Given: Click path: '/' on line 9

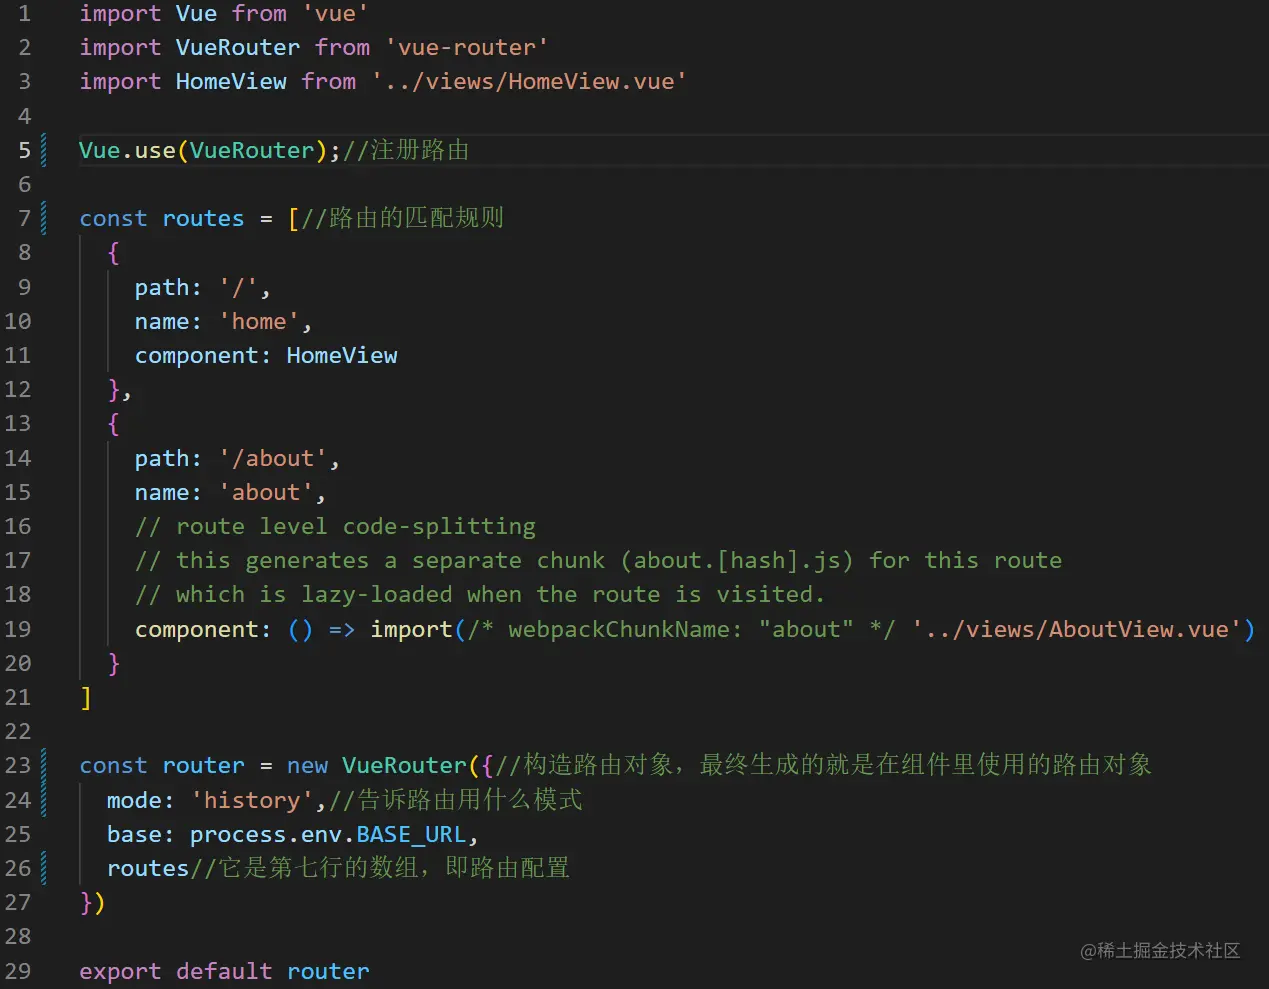Looking at the screenshot, I should click(x=202, y=288).
